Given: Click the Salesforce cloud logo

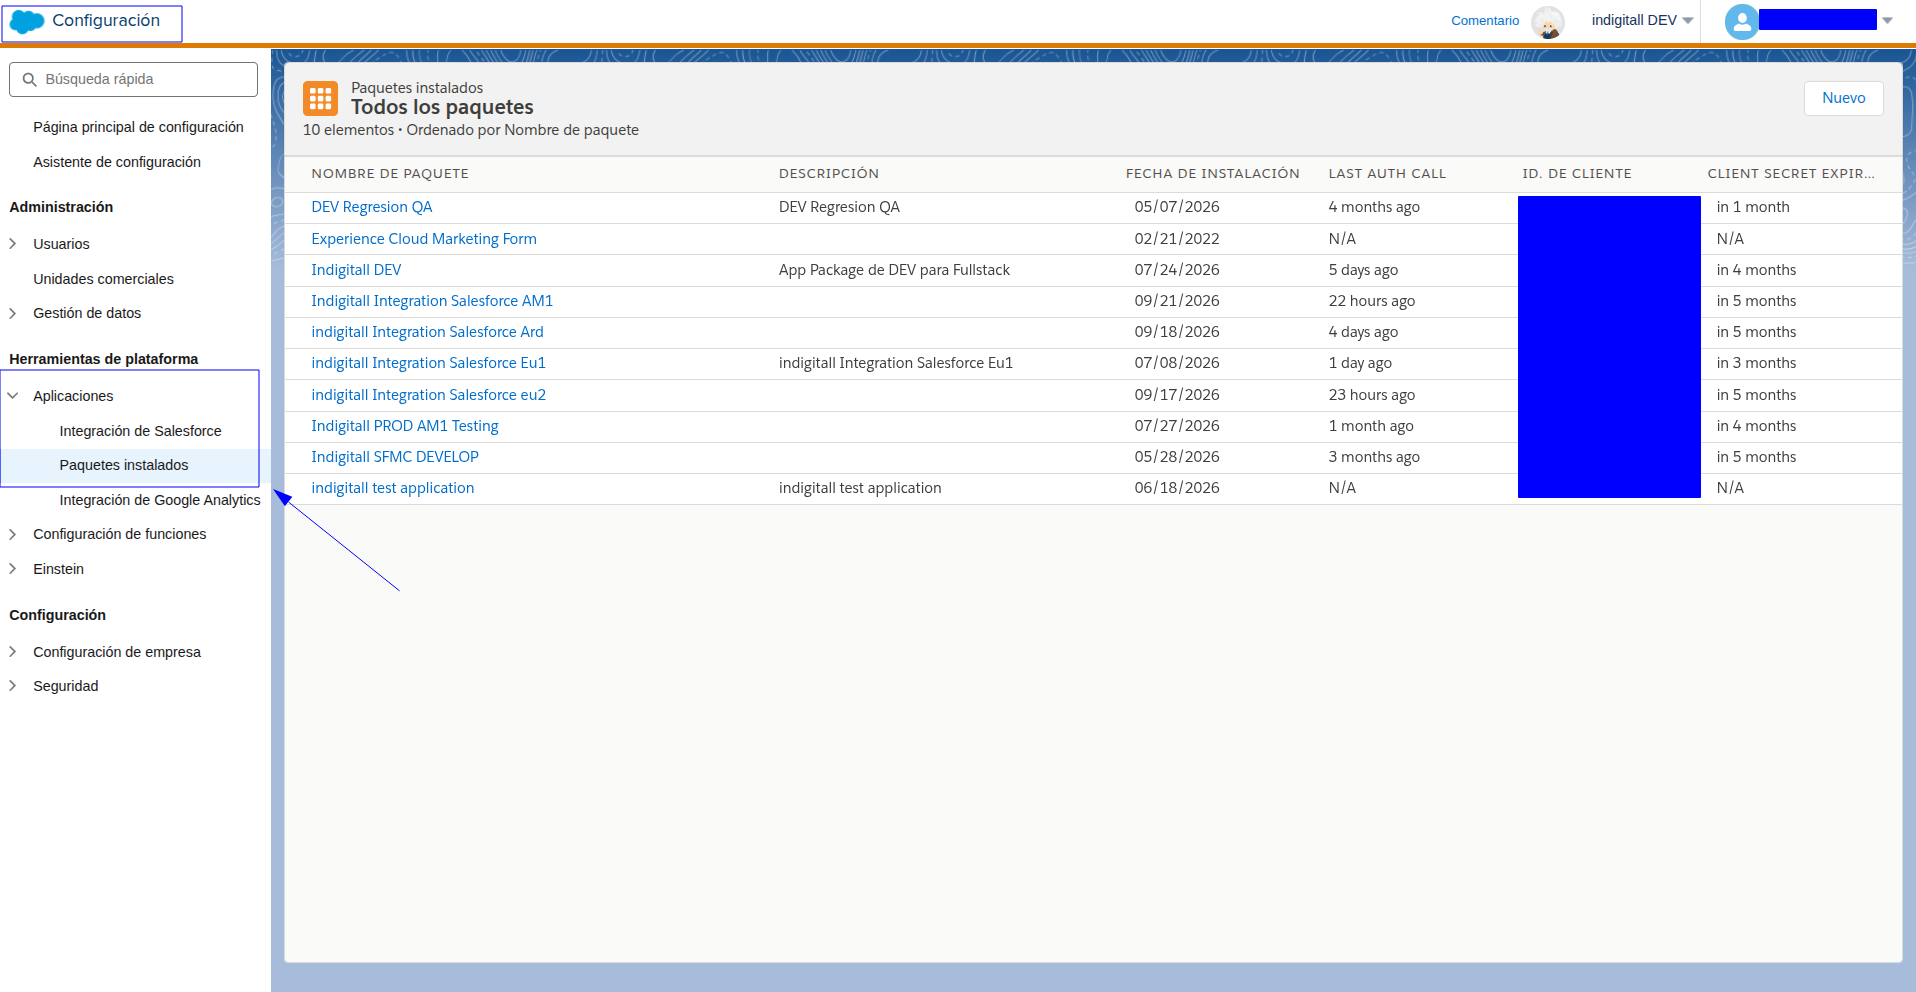Looking at the screenshot, I should pyautogui.click(x=27, y=21).
